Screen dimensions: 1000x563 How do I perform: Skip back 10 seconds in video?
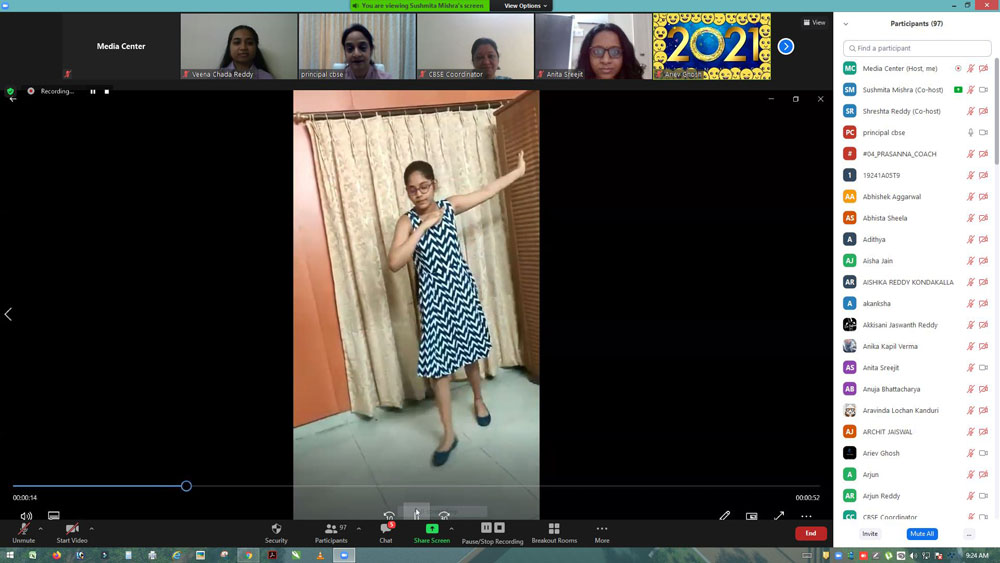389,515
